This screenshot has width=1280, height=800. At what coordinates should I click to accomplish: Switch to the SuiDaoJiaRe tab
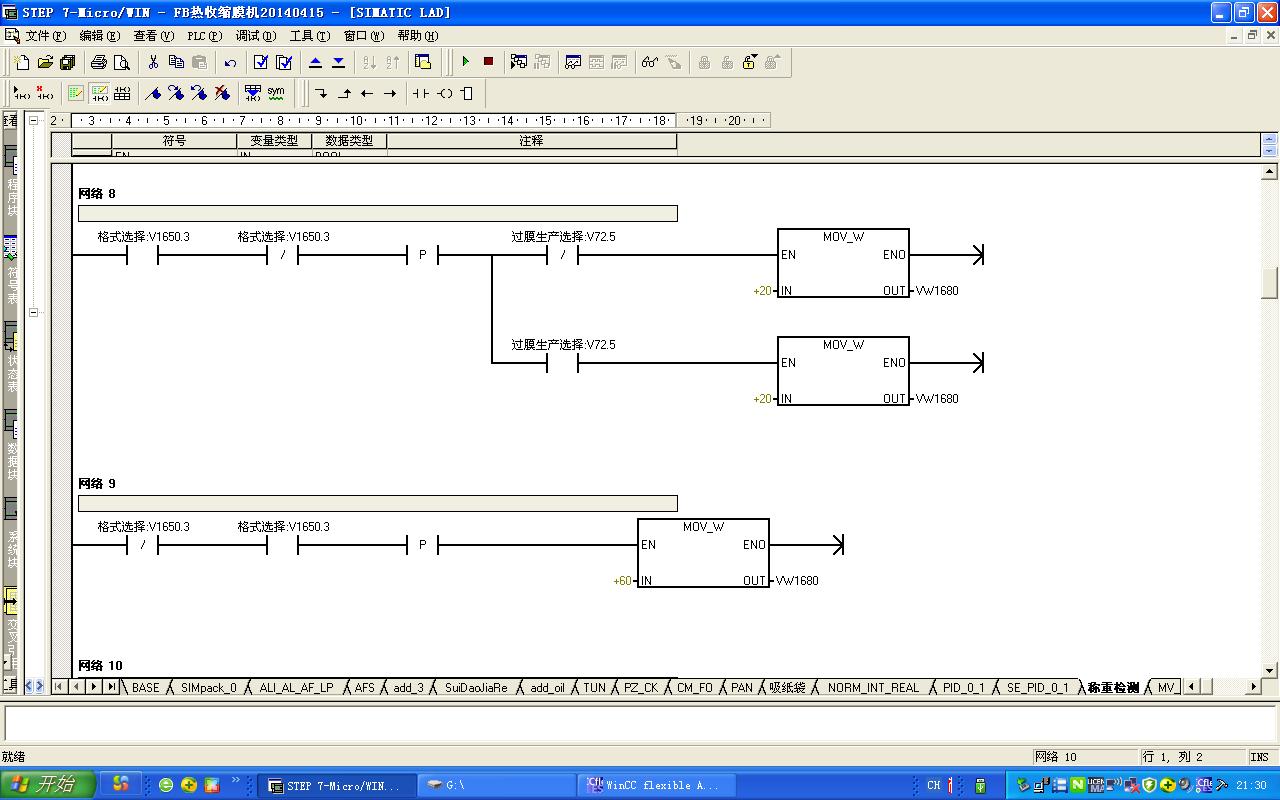click(476, 688)
